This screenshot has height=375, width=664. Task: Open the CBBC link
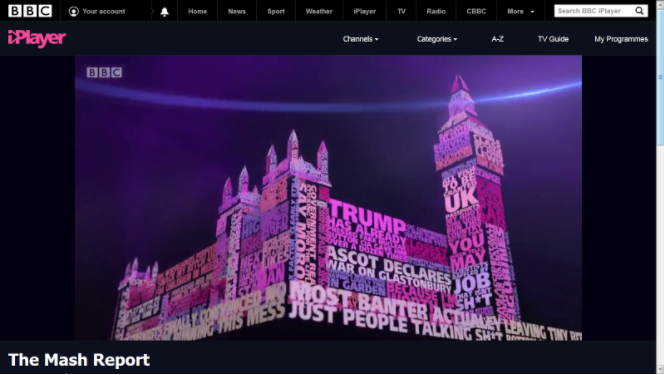(x=476, y=11)
